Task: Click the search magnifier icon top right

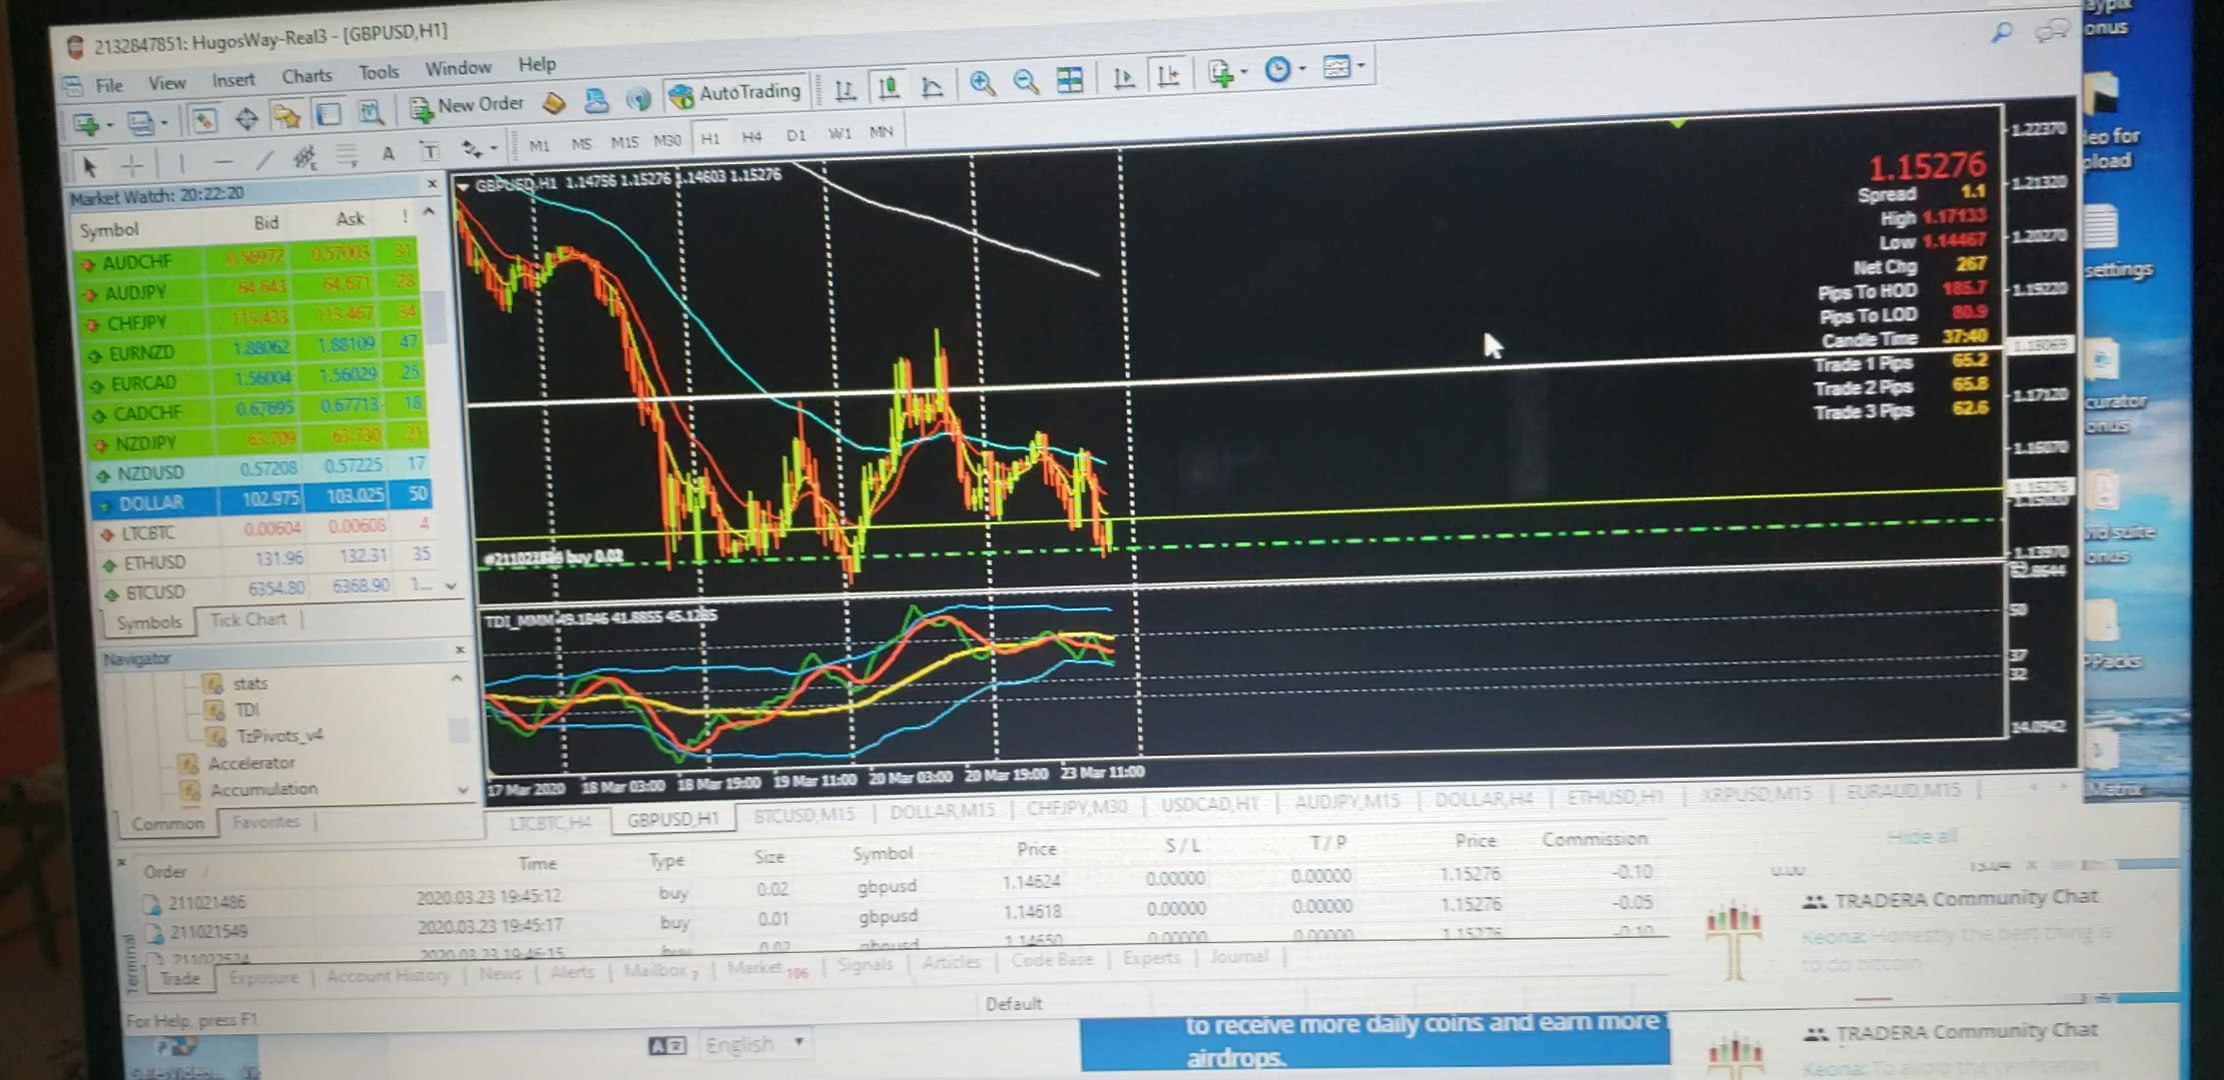Action: pos(2001,32)
